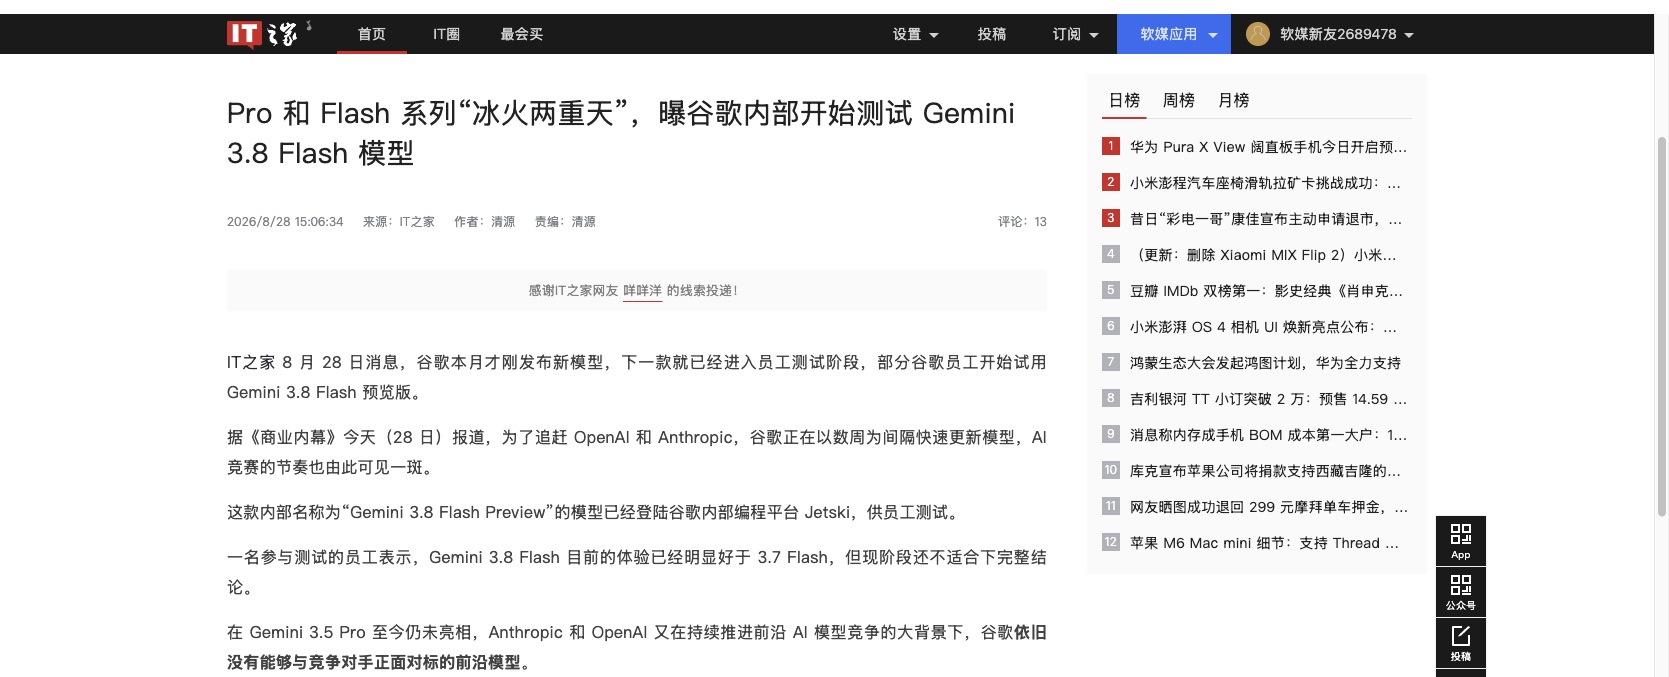Screen dimensions: 1669x677
Task: Click rank number badge 1
Action: point(1110,146)
